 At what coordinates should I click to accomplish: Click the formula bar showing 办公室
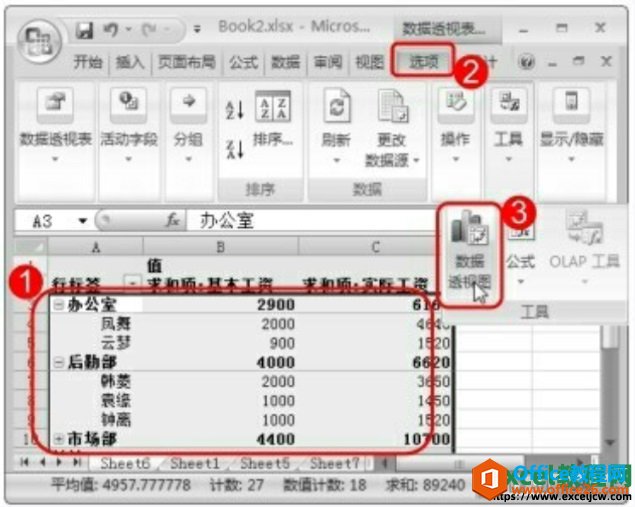coord(310,221)
